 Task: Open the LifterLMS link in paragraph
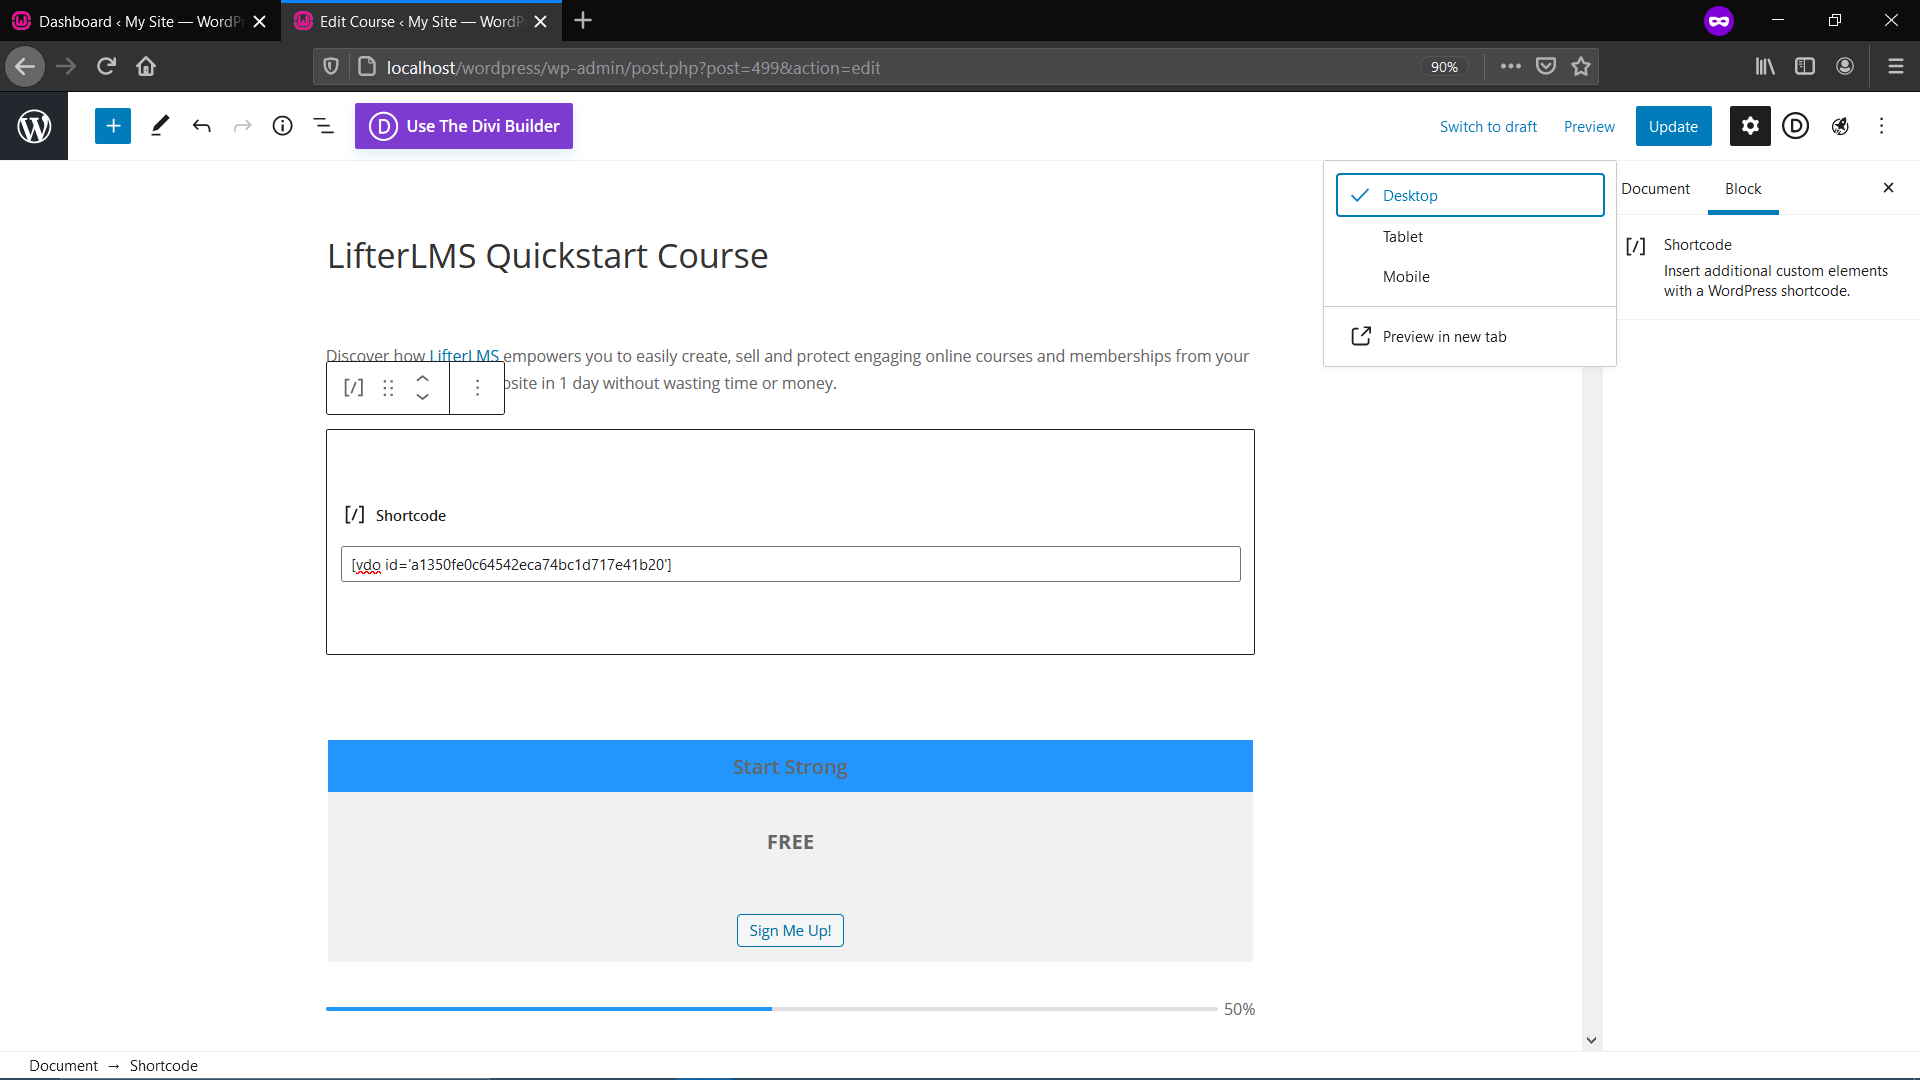coord(464,356)
